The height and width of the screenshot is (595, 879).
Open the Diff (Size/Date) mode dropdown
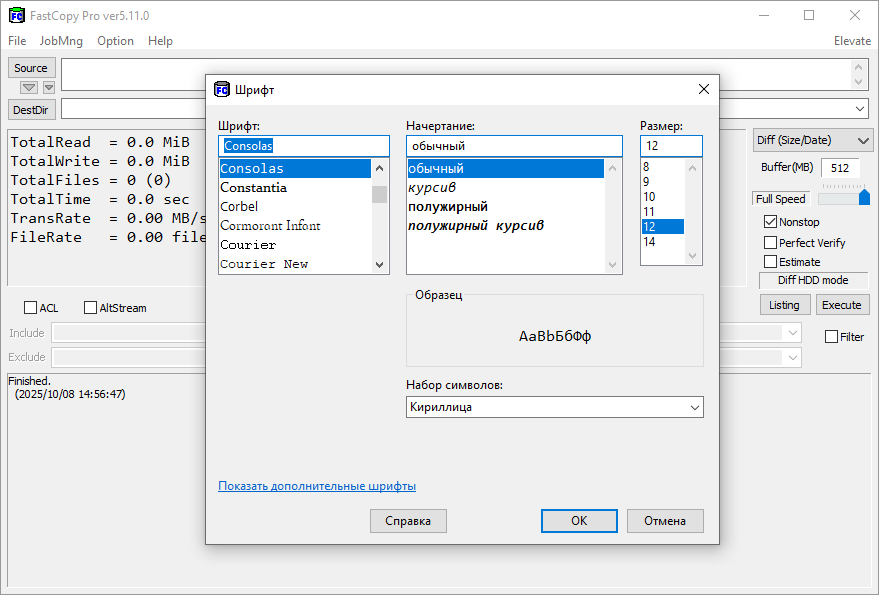point(812,141)
